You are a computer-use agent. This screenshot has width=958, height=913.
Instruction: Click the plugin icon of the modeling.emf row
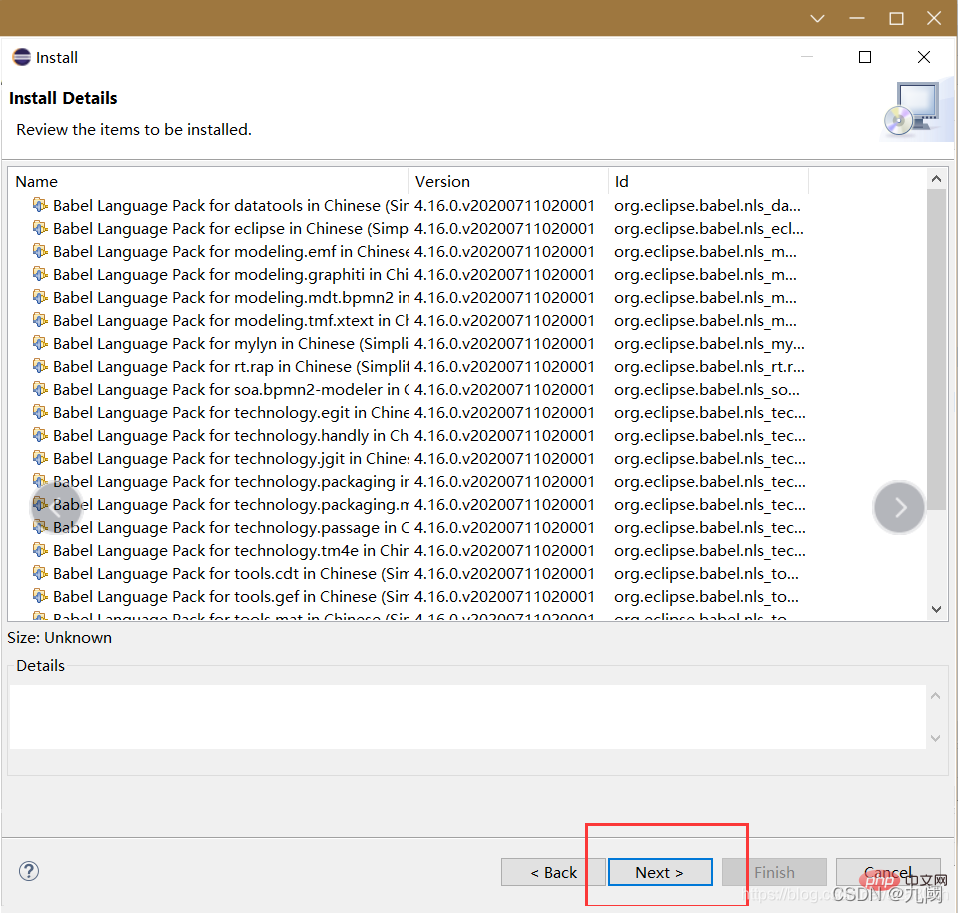click(40, 251)
